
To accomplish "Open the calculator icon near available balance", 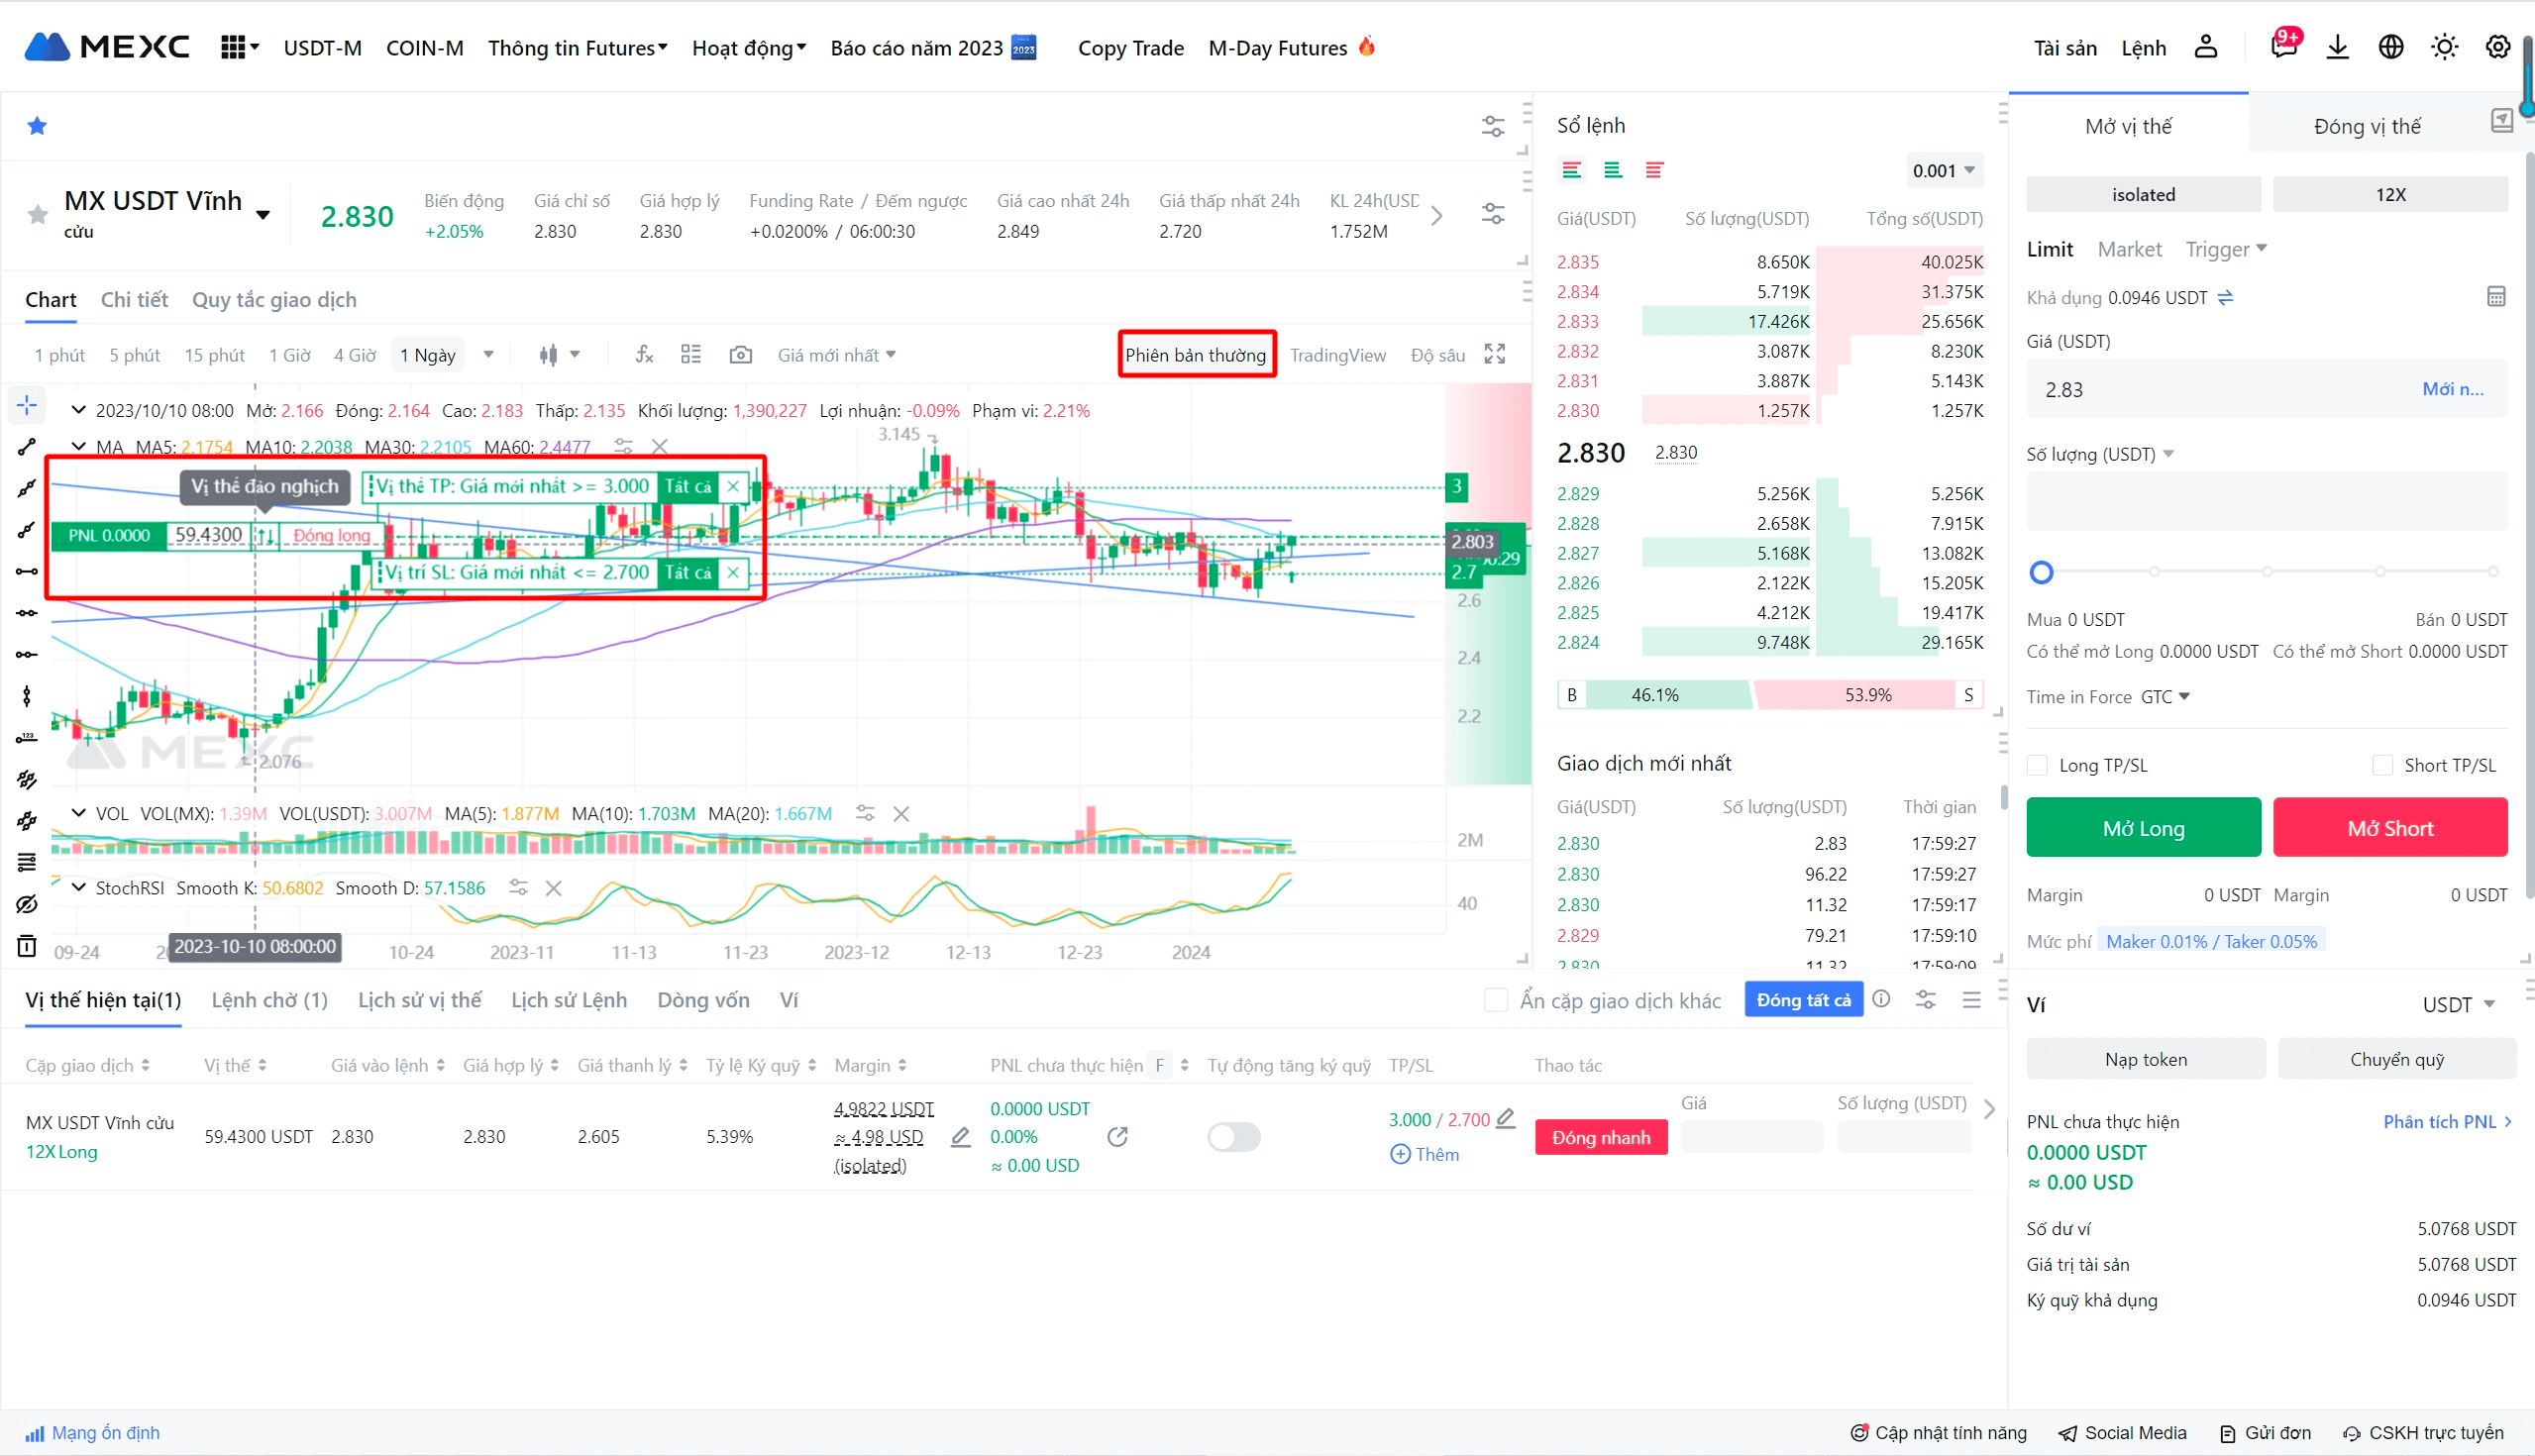I will 2496,297.
